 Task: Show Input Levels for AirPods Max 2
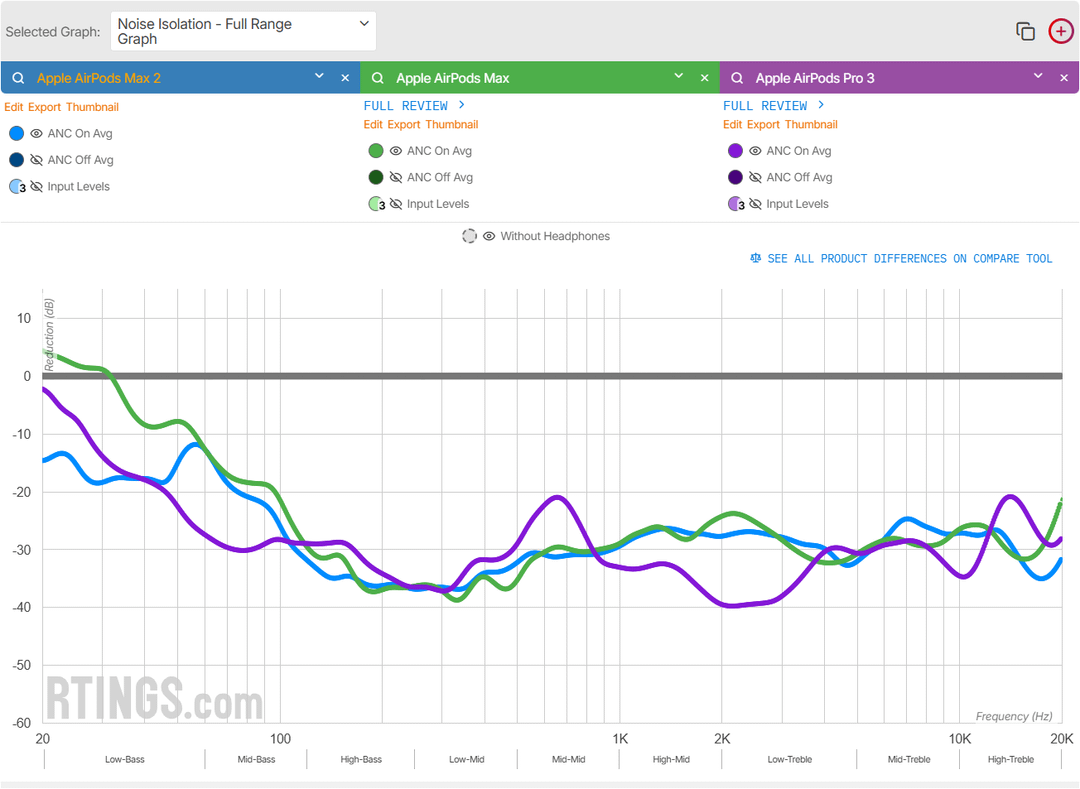[x=37, y=187]
